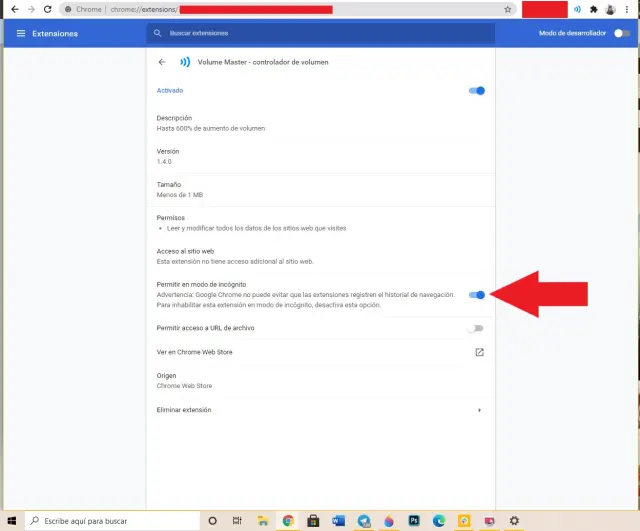Click the Volume Master toolbar extension icon

(x=577, y=9)
